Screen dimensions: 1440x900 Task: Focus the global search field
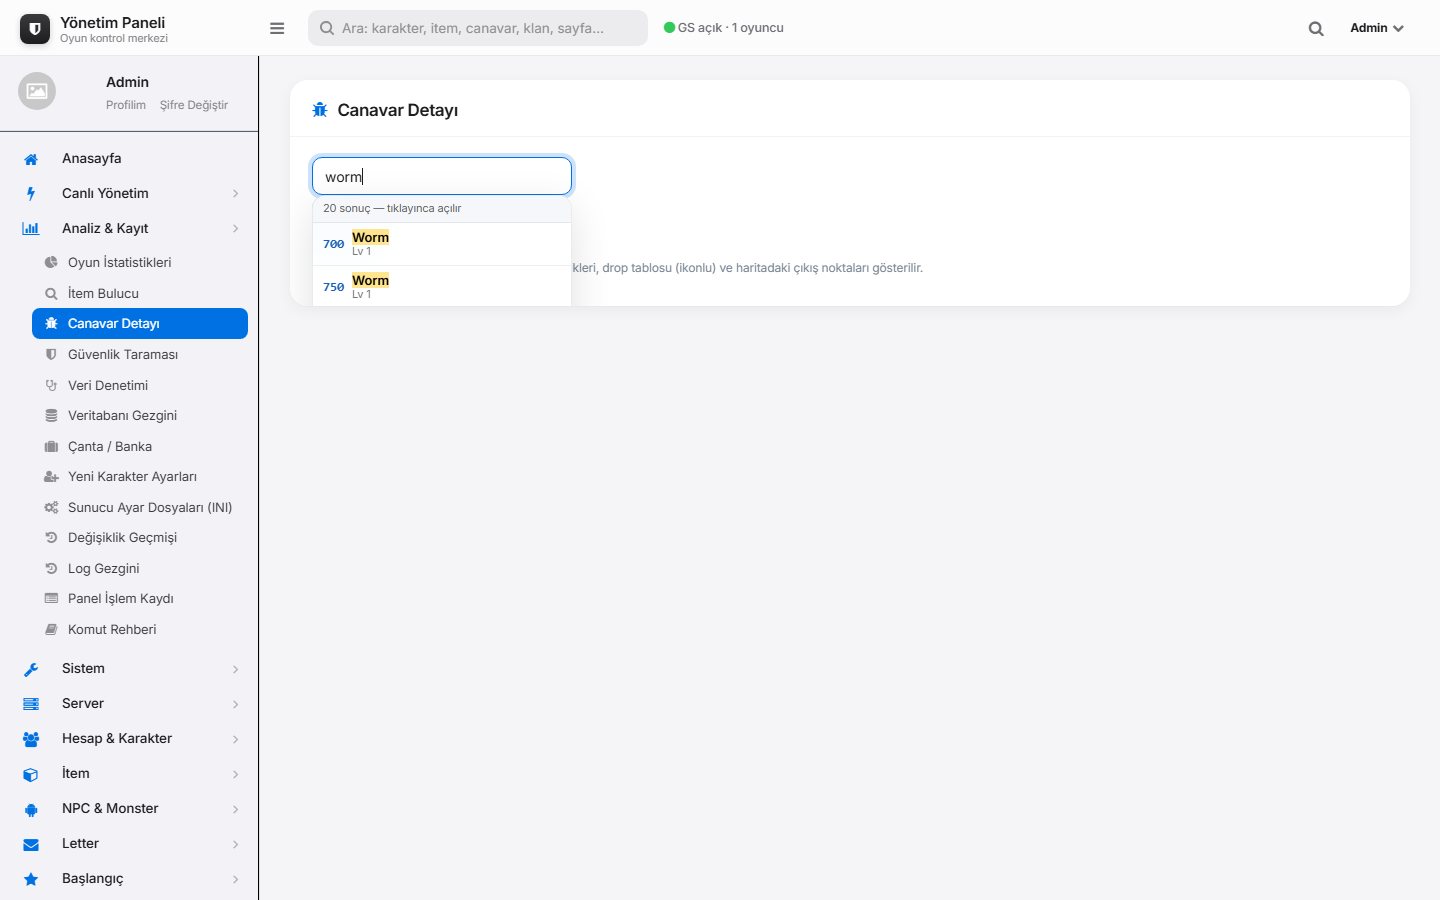point(478,28)
